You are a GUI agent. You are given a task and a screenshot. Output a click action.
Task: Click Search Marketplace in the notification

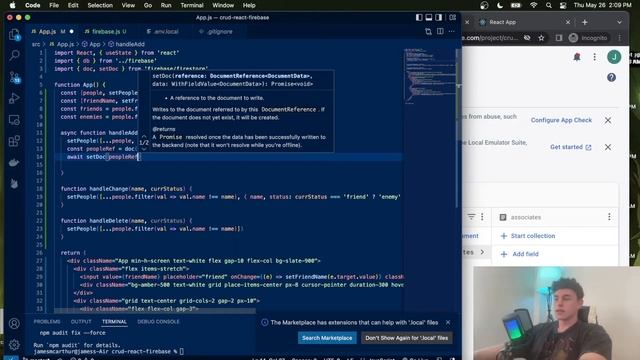[x=327, y=338]
